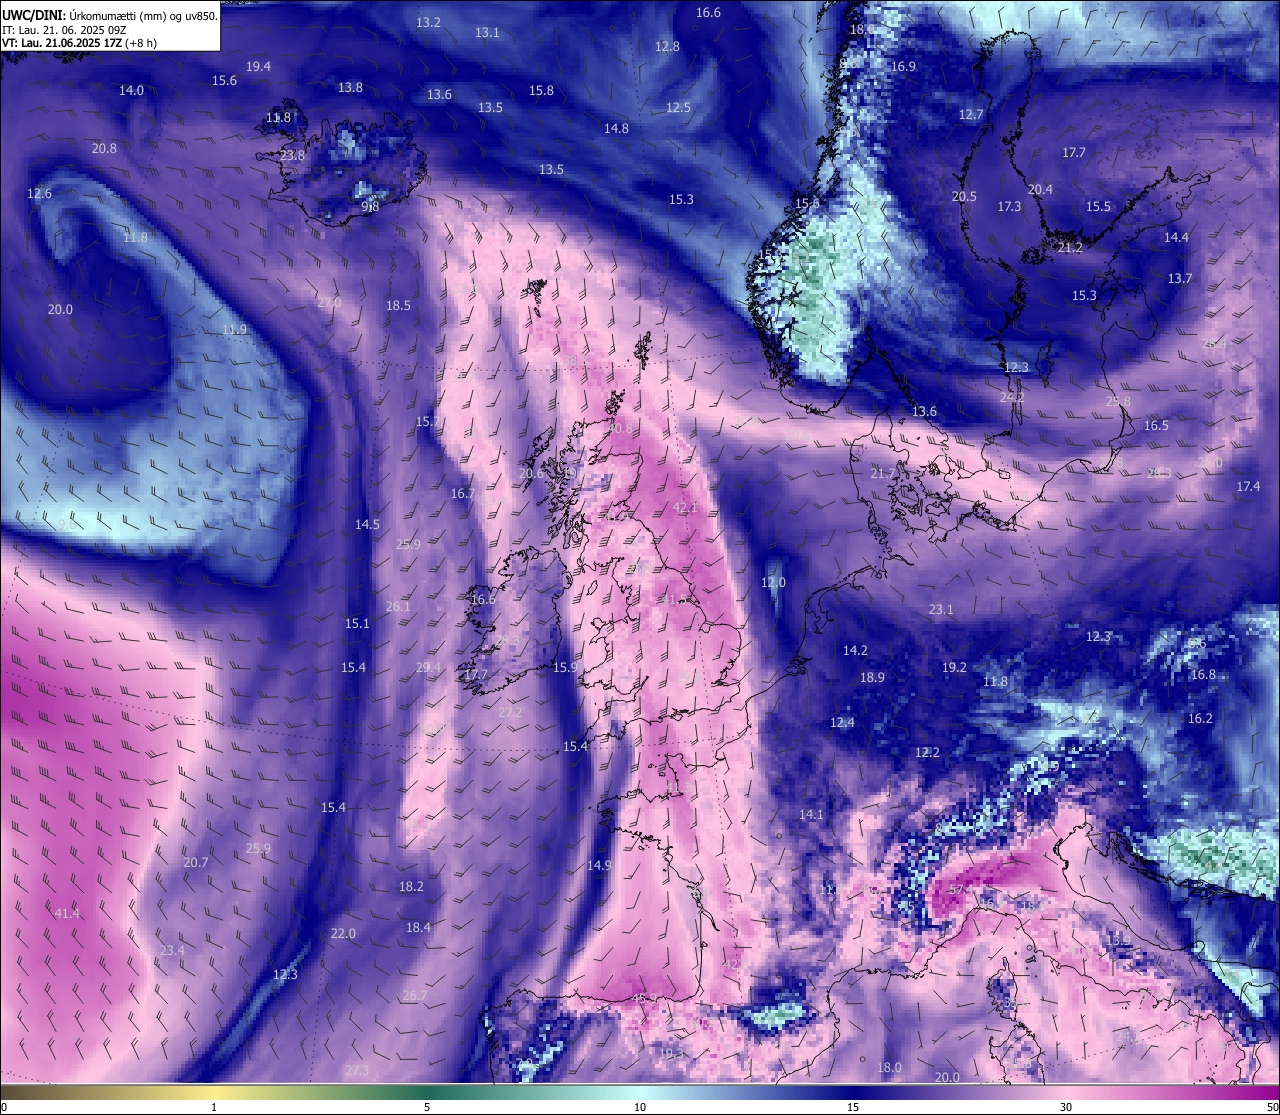This screenshot has height=1115, width=1280.
Task: Click the map value 42.1 over the North Sea
Action: tap(685, 507)
